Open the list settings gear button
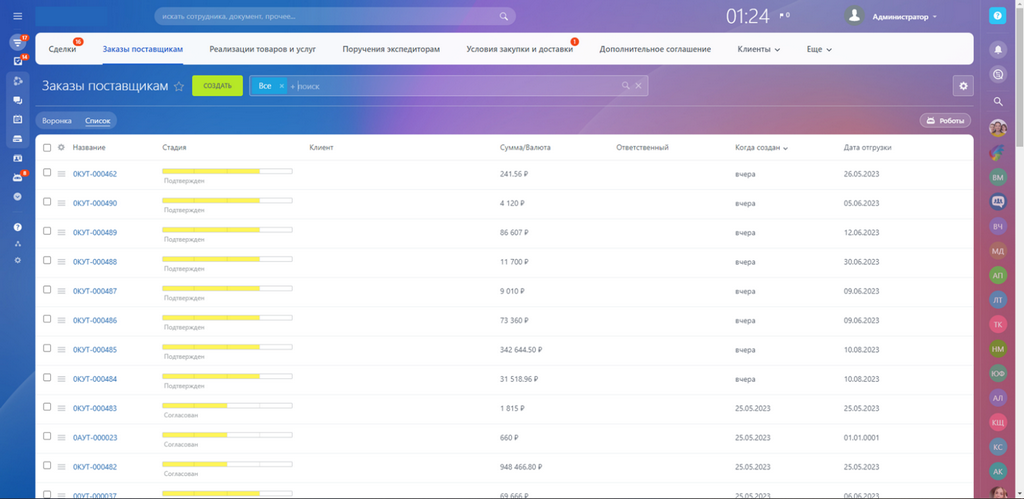Viewport: 1024px width, 499px height. [963, 86]
